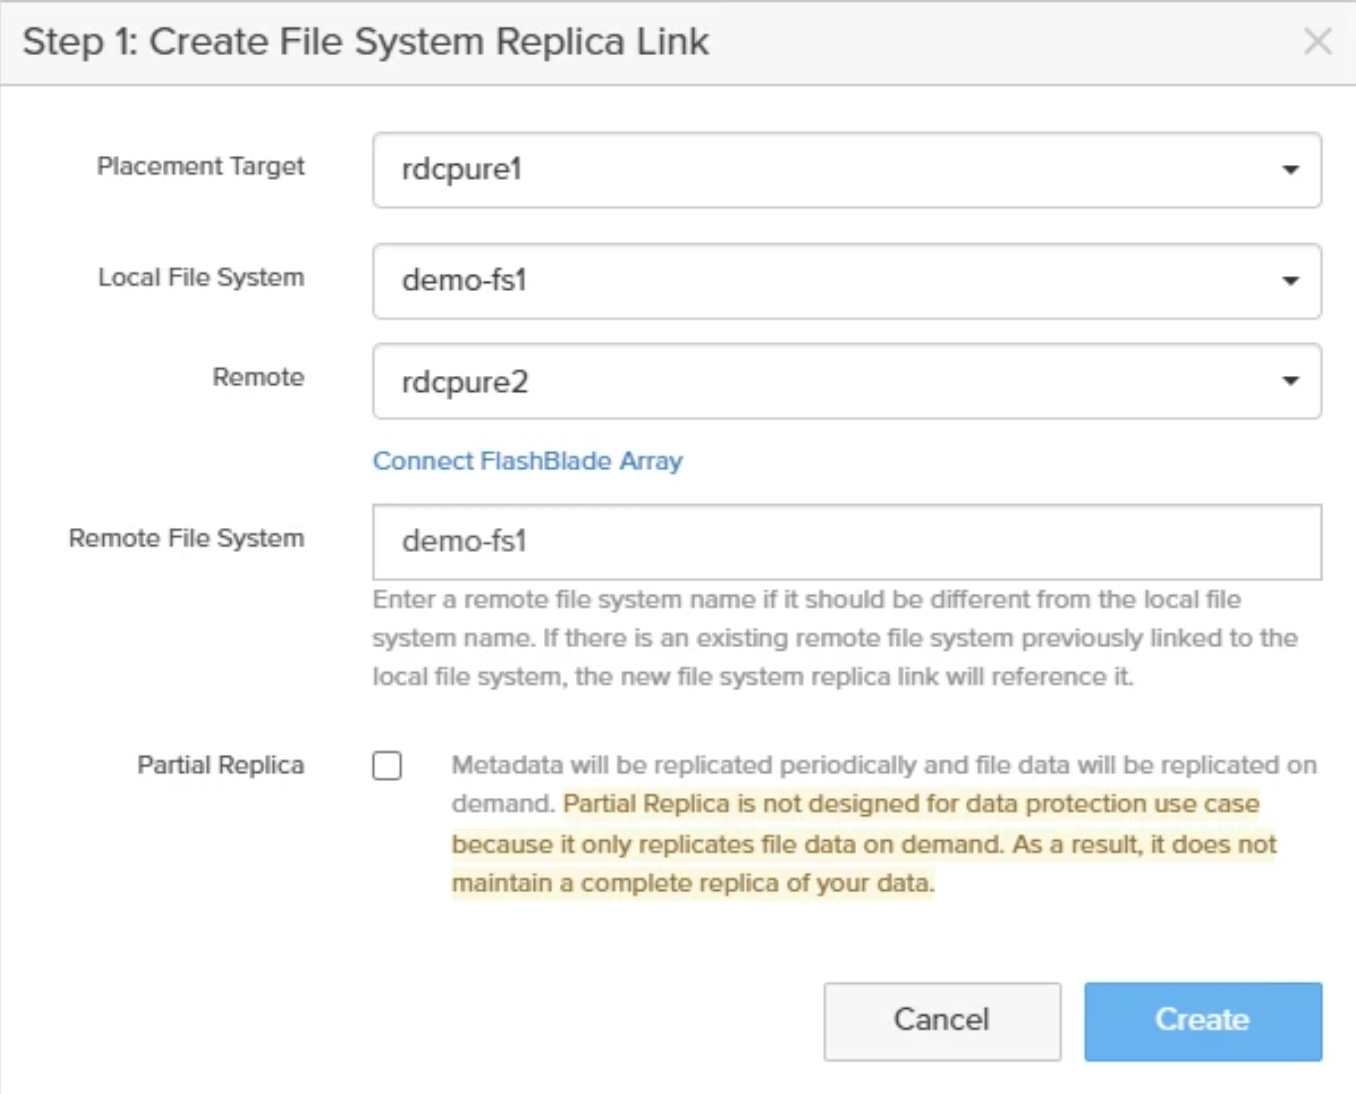Image resolution: width=1356 pixels, height=1094 pixels.
Task: Click the dialog title bar text
Action: 367,42
